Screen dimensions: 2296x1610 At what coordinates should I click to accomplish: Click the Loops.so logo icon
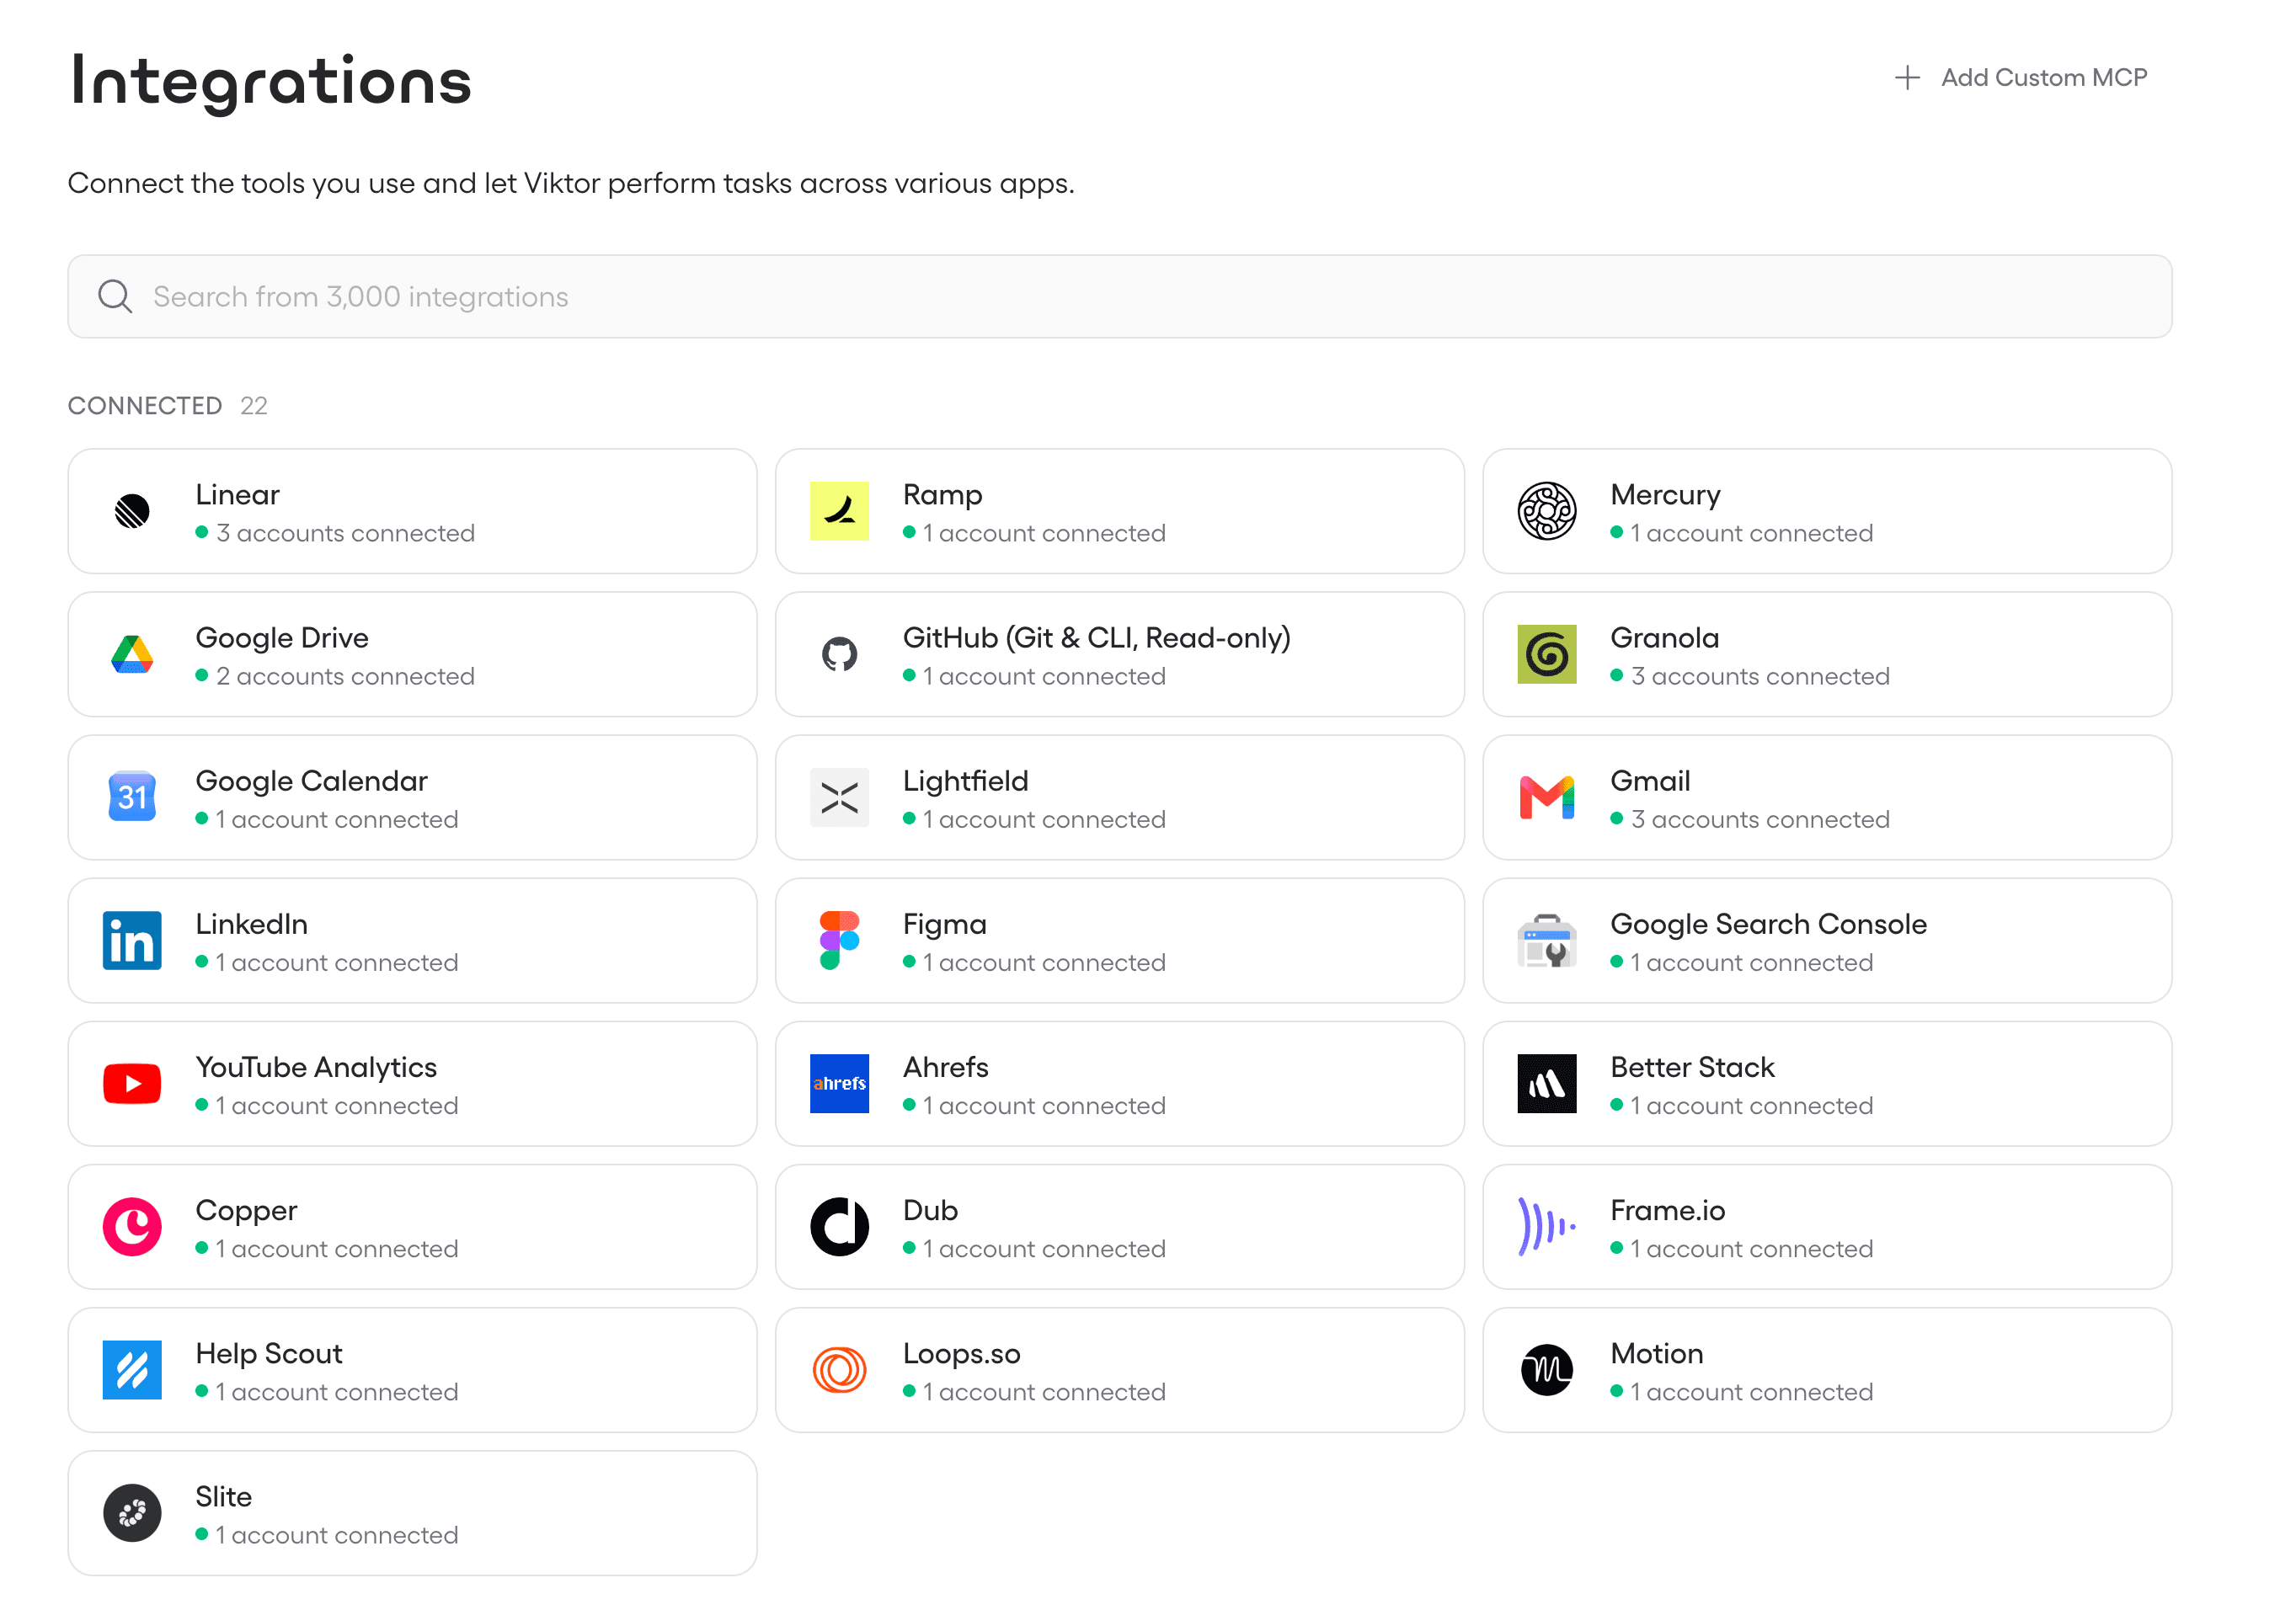click(839, 1369)
